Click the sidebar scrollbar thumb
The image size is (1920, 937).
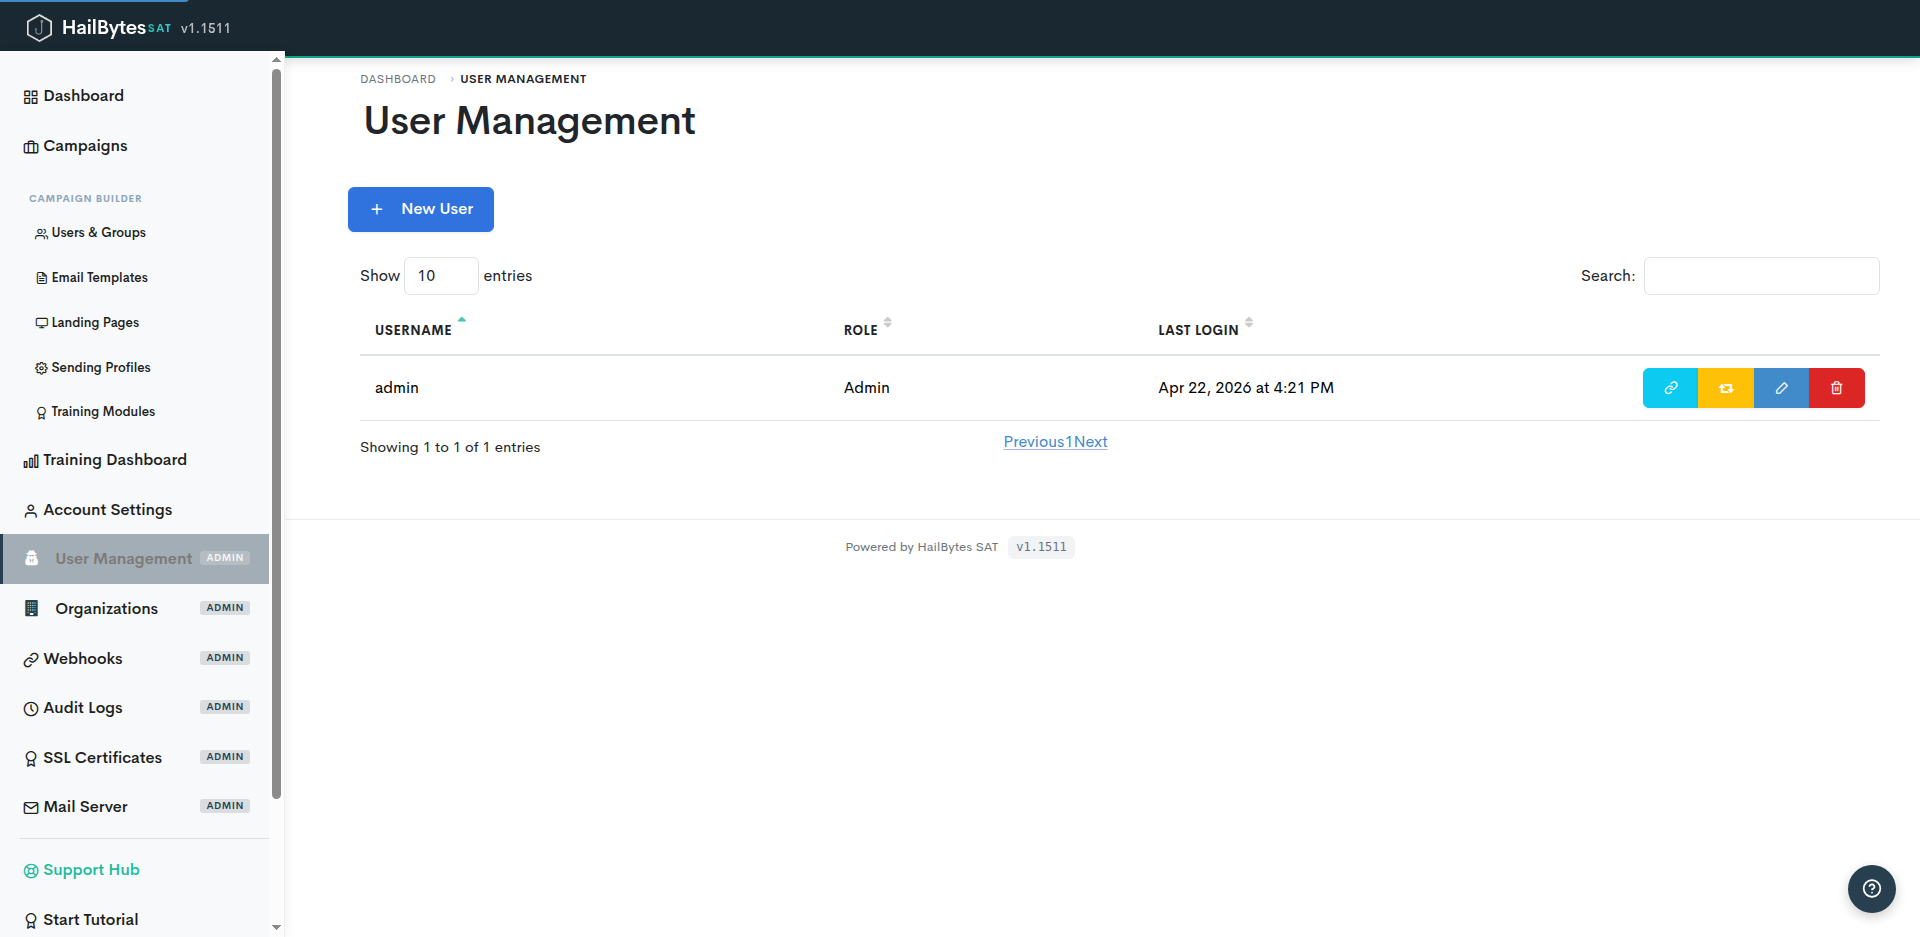pos(277,433)
